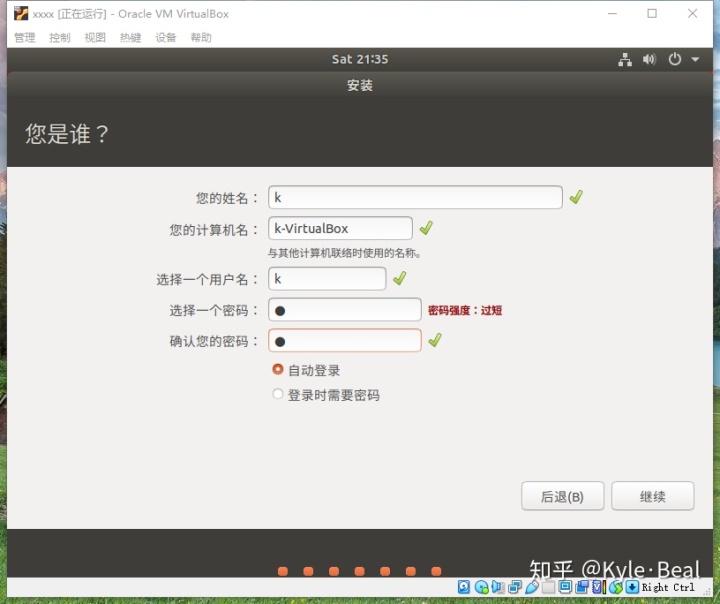
Task: Open the 热键 menu
Action: [130, 37]
